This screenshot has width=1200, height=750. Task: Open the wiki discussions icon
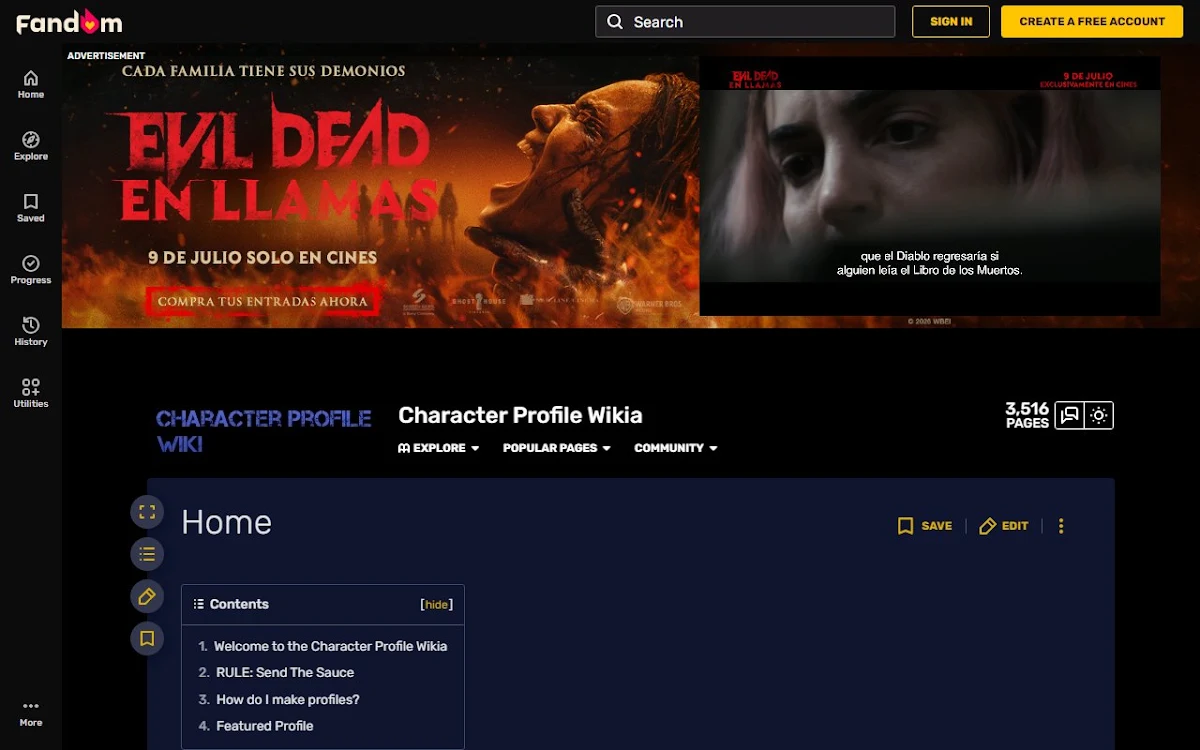point(1070,416)
